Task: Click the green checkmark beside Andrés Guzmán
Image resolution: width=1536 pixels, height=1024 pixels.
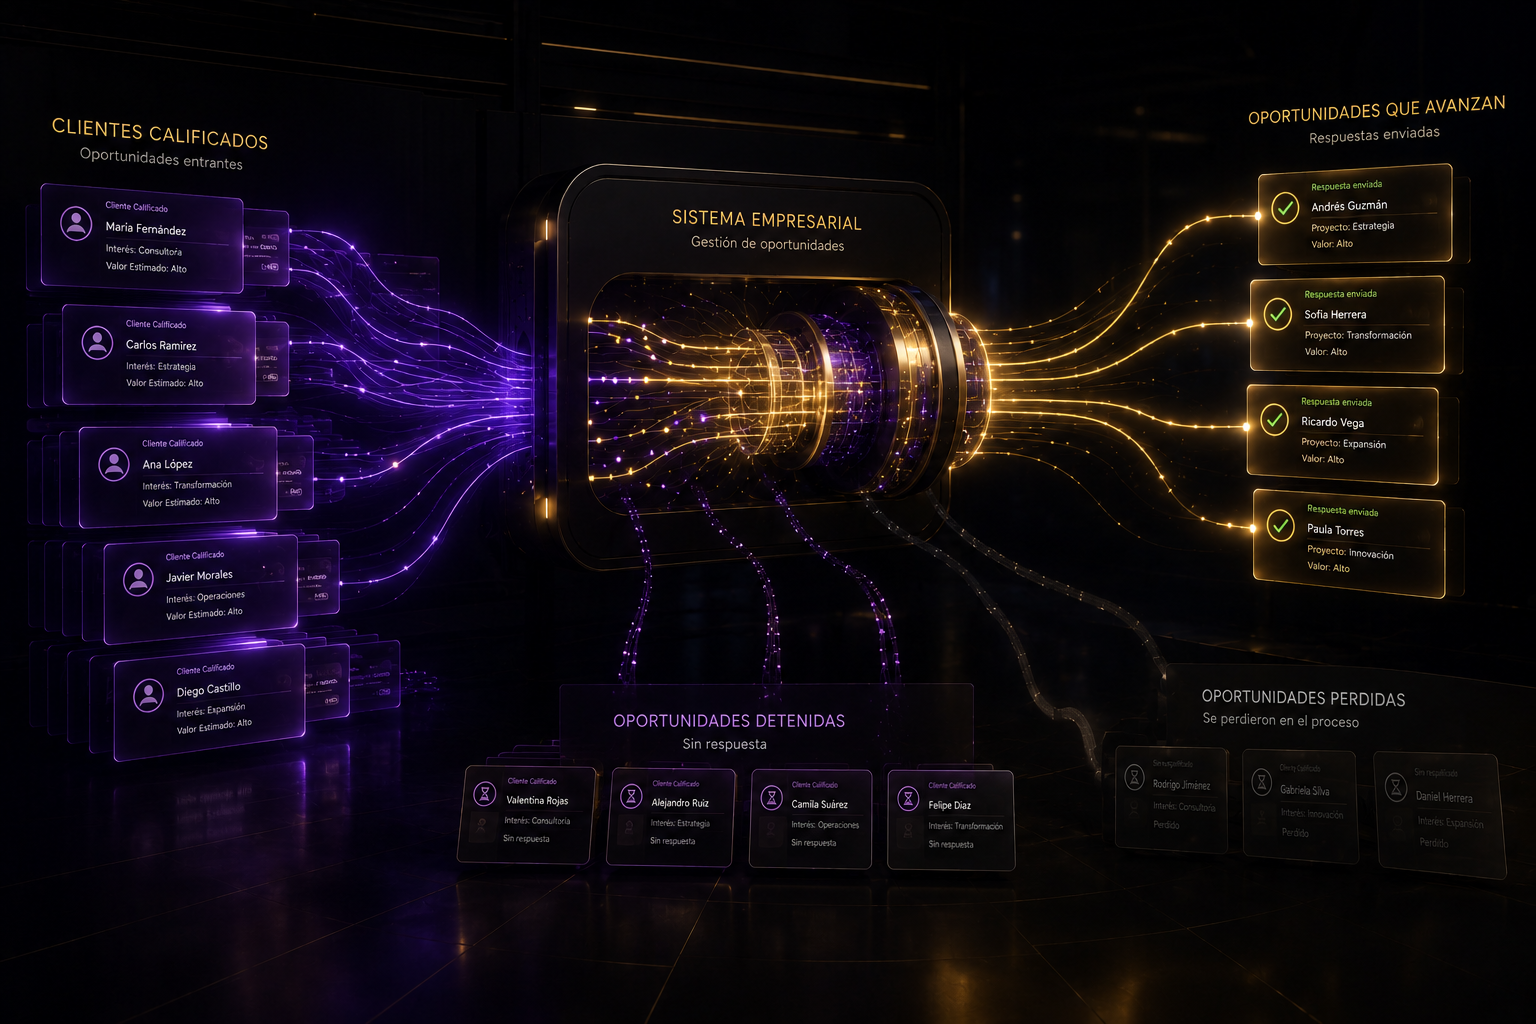Action: point(1285,208)
